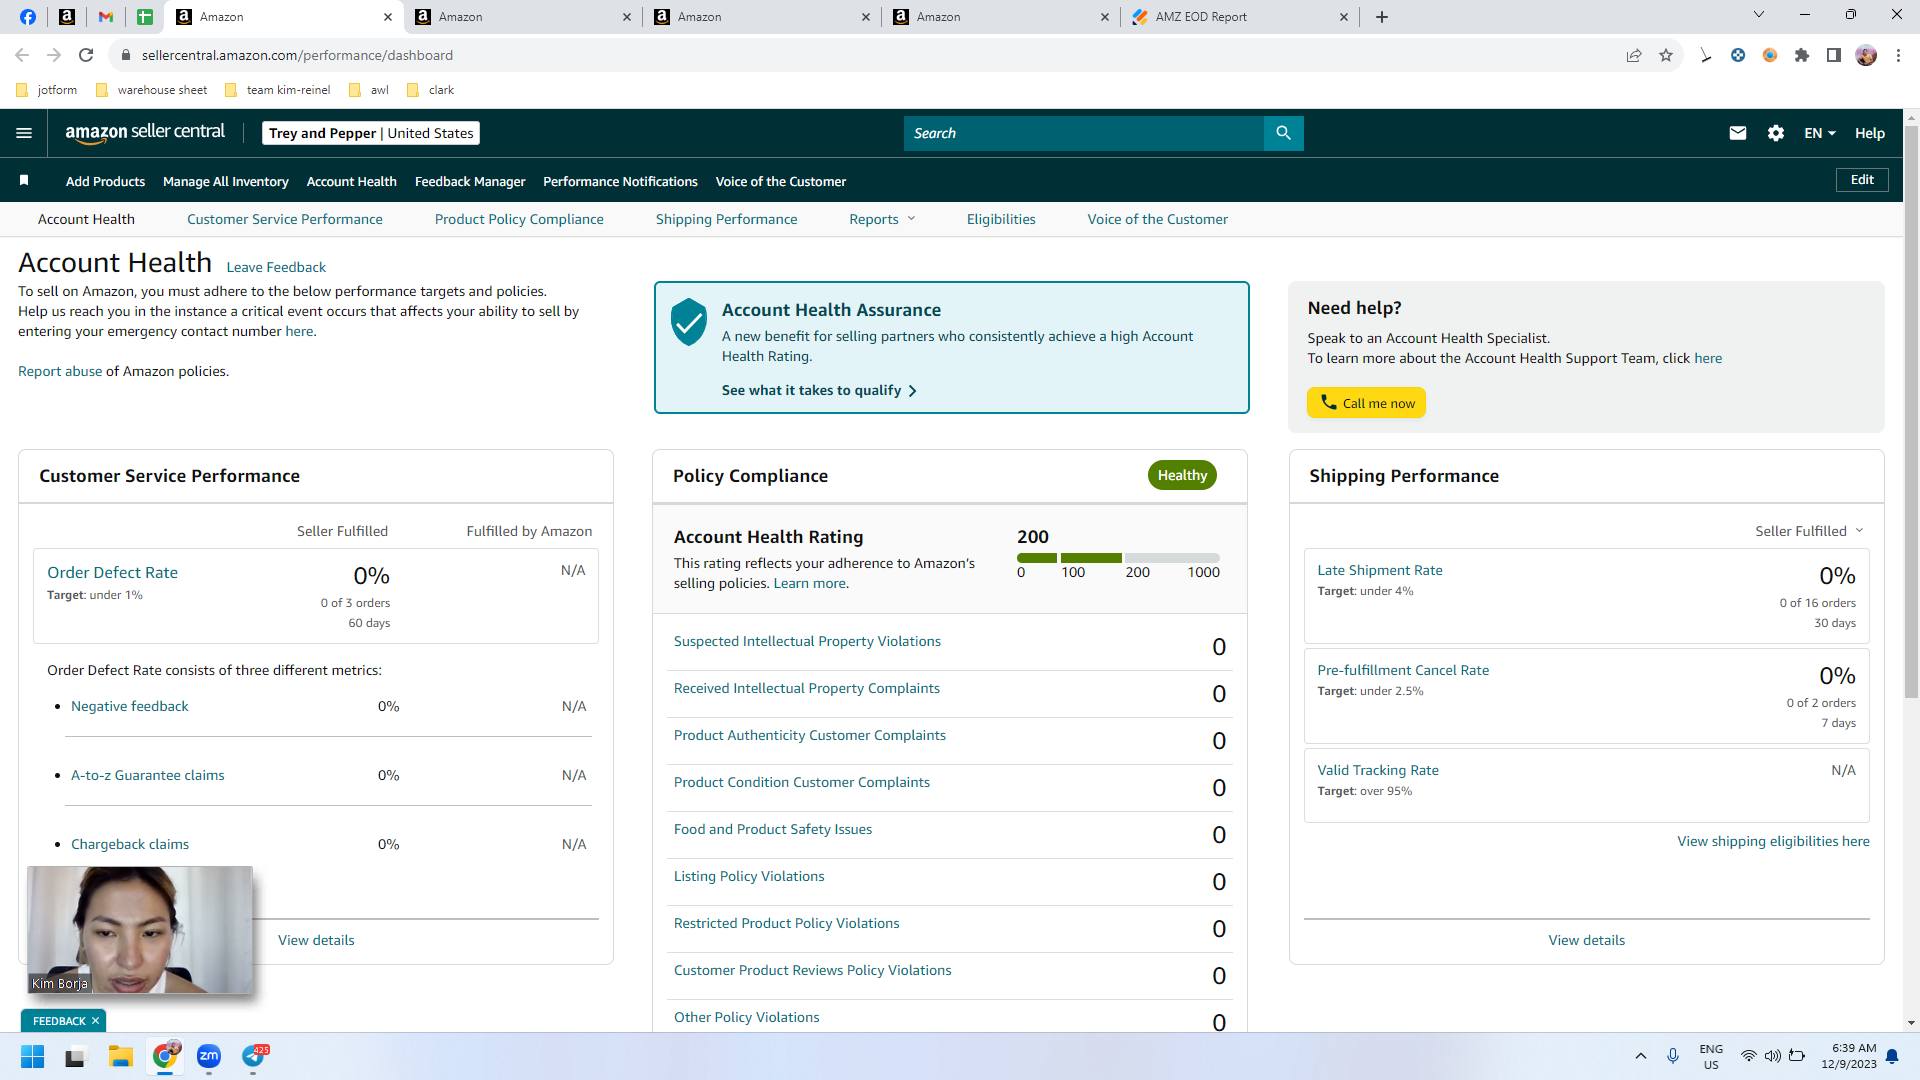Click the Account Health Rating progress bar
The height and width of the screenshot is (1080, 1920).
click(x=1118, y=558)
